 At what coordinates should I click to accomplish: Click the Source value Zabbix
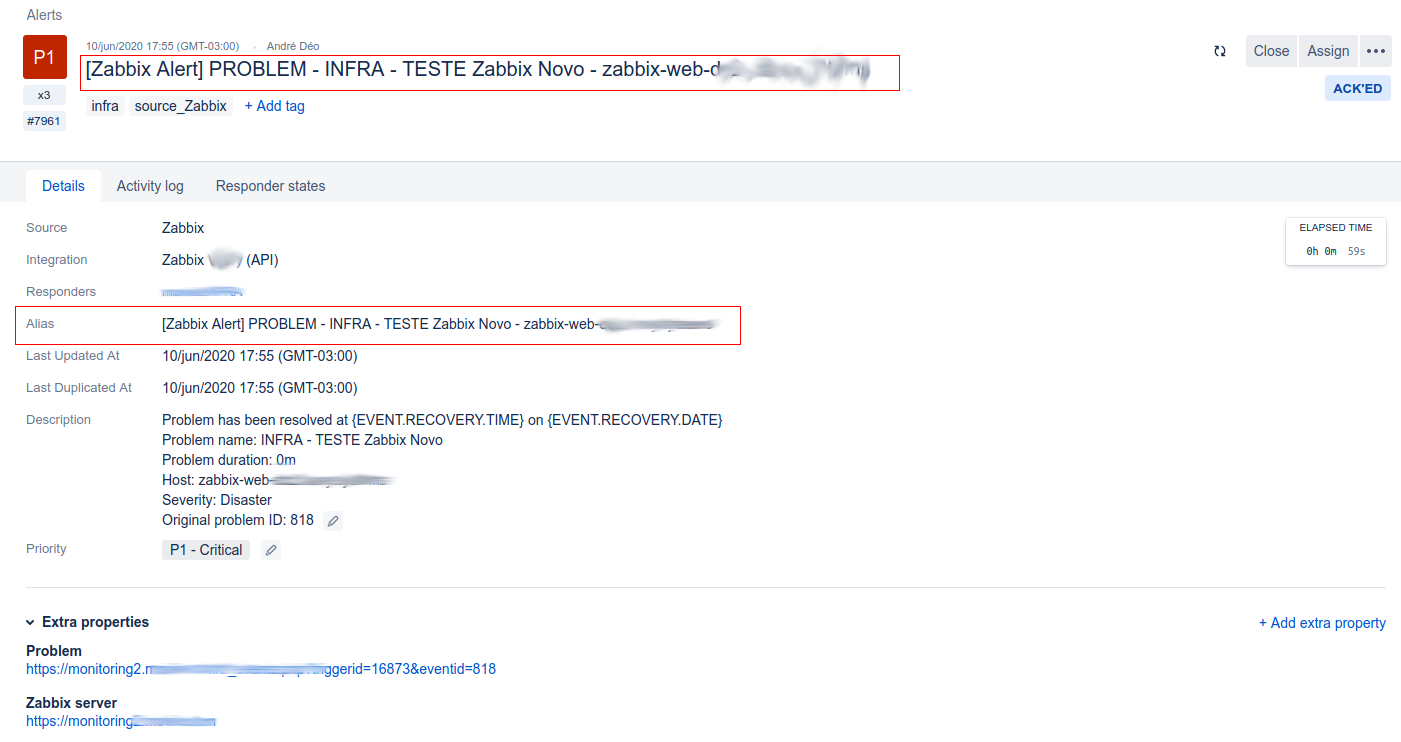(x=183, y=228)
